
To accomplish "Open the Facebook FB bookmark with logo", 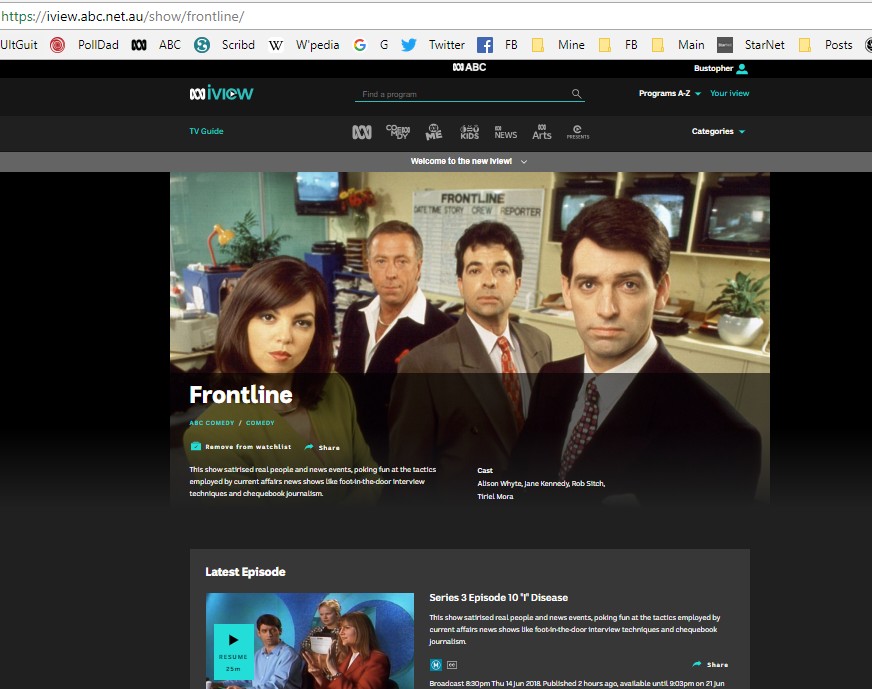I will 497,45.
